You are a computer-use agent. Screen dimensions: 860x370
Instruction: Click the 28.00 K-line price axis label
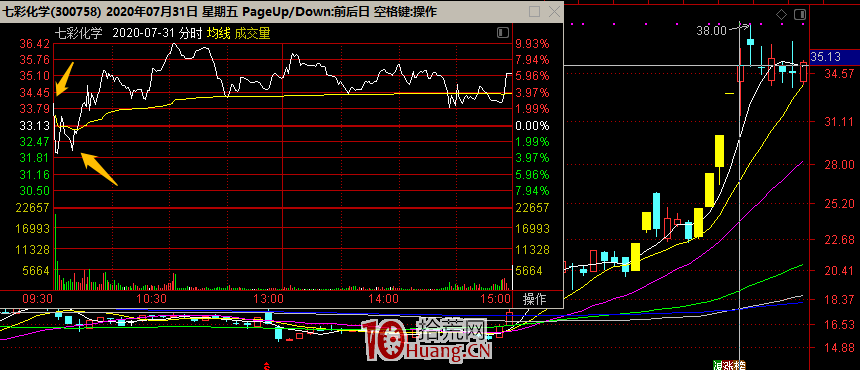[x=840, y=164]
